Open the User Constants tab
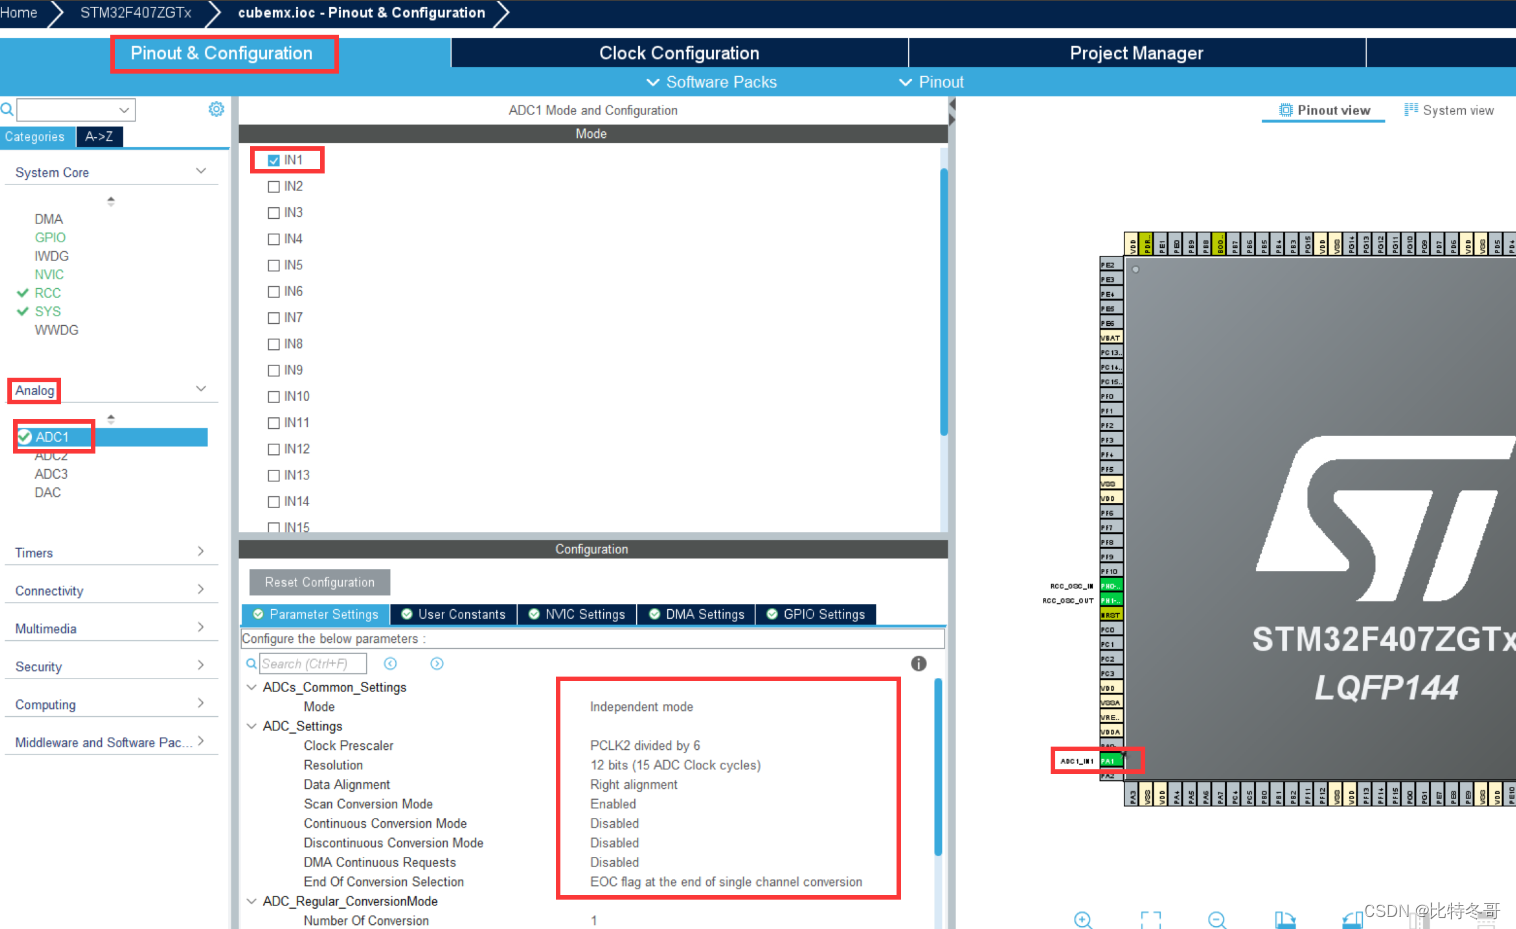Viewport: 1516px width, 929px height. (x=454, y=614)
